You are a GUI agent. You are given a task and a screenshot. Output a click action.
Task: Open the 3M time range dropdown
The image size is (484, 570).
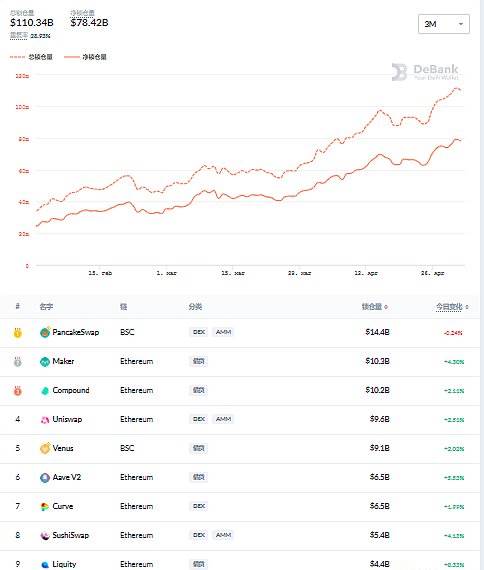pyautogui.click(x=444, y=24)
